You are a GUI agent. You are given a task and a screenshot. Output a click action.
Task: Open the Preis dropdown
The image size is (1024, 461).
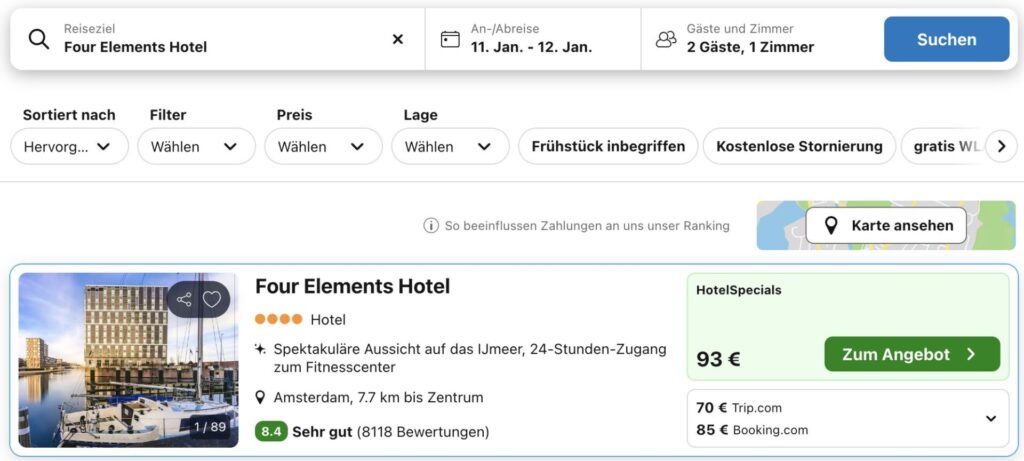[322, 146]
